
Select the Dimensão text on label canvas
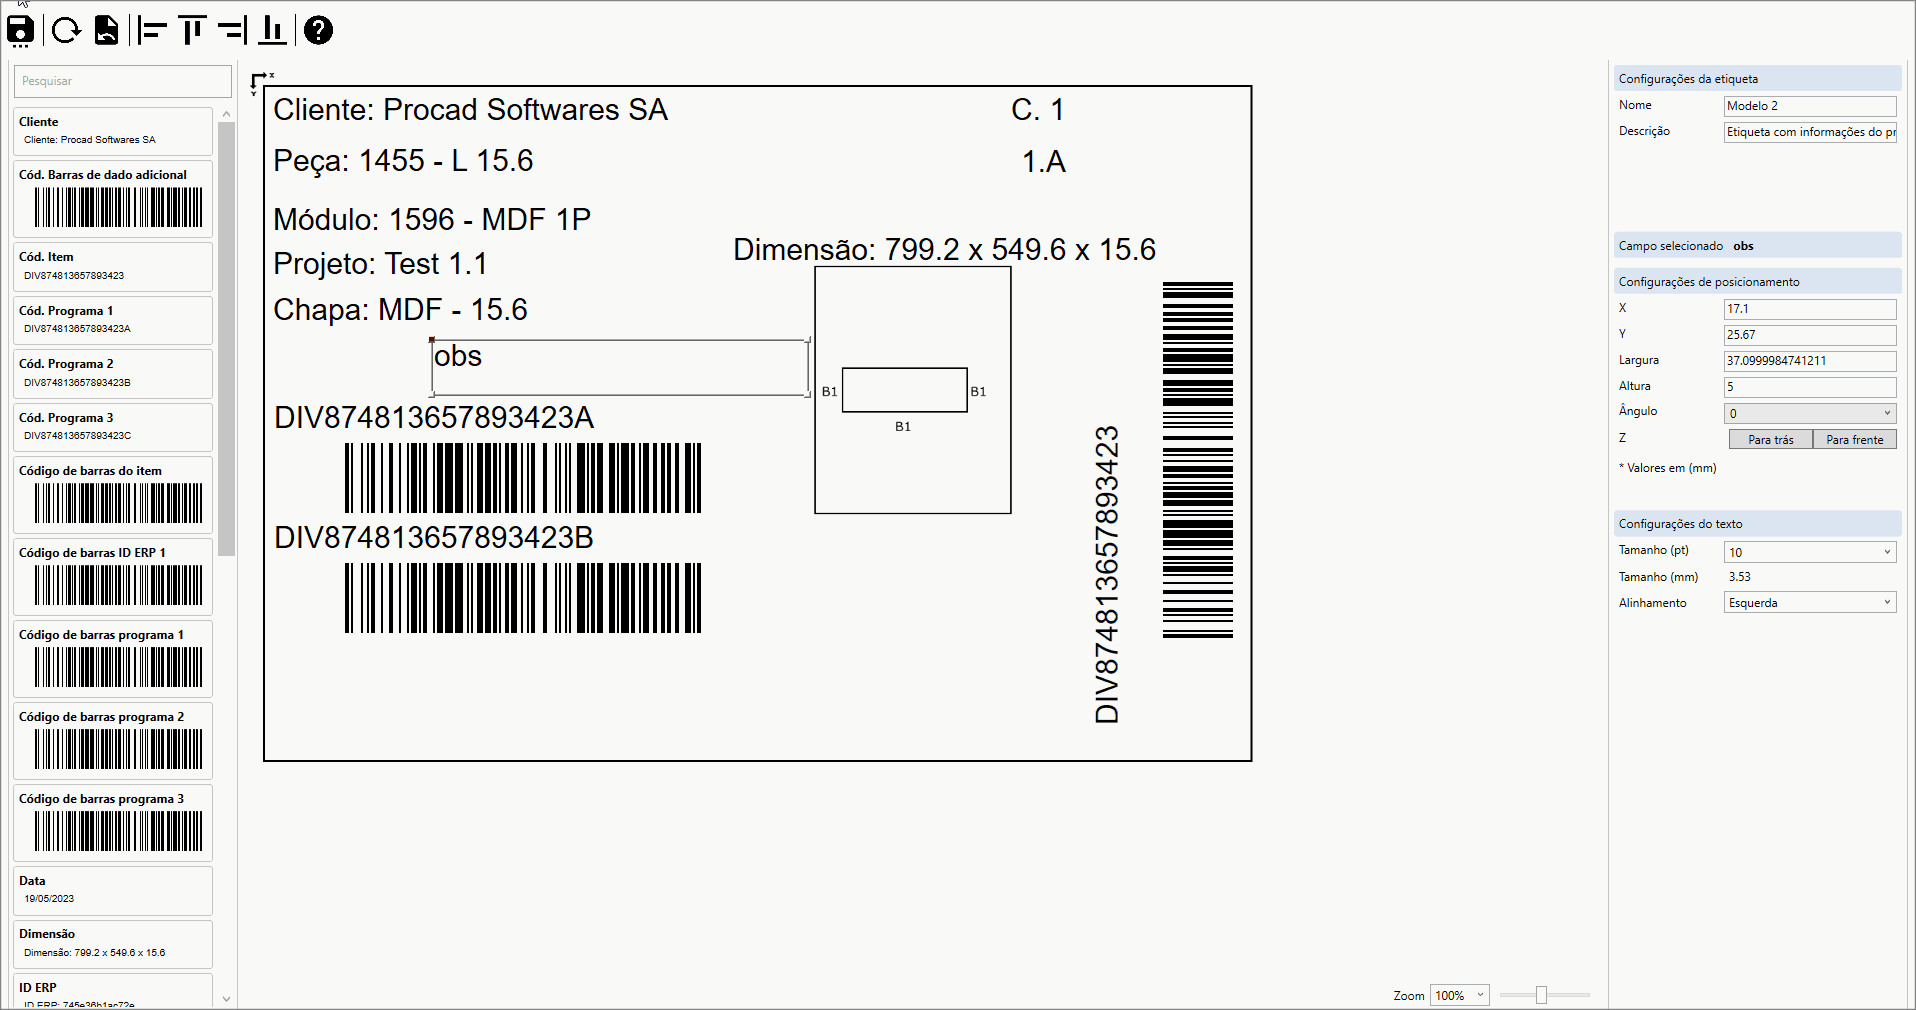coord(944,250)
